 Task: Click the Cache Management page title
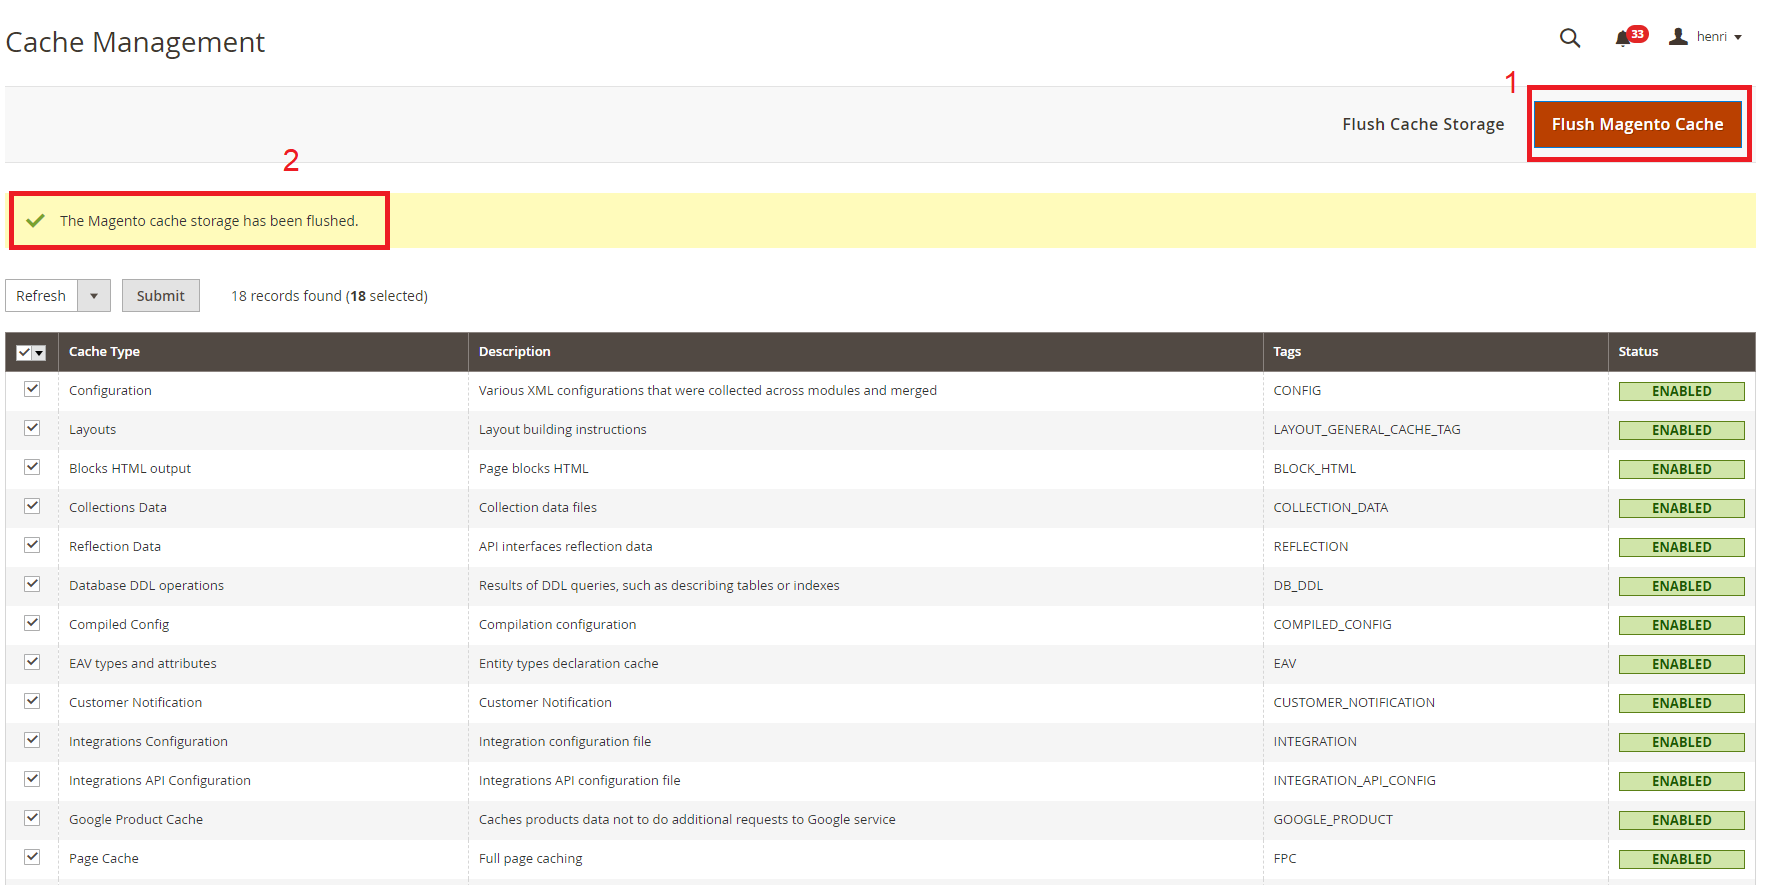pos(135,42)
